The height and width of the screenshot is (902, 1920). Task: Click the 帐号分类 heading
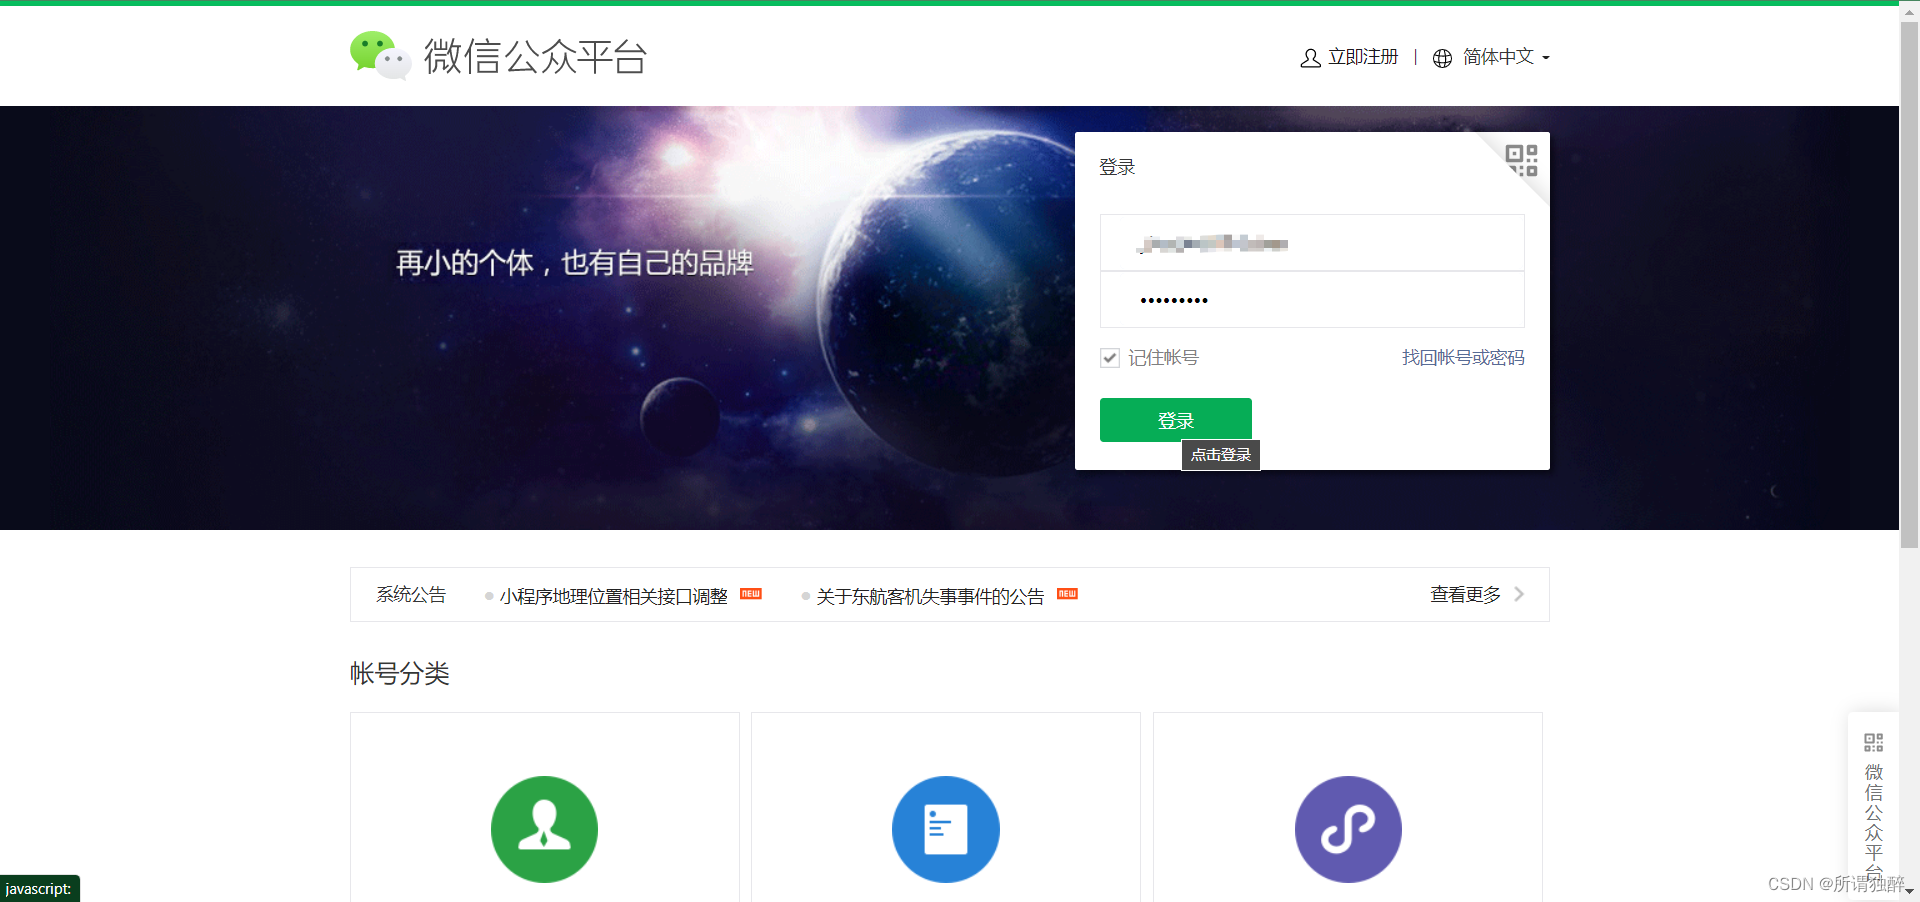[x=400, y=673]
